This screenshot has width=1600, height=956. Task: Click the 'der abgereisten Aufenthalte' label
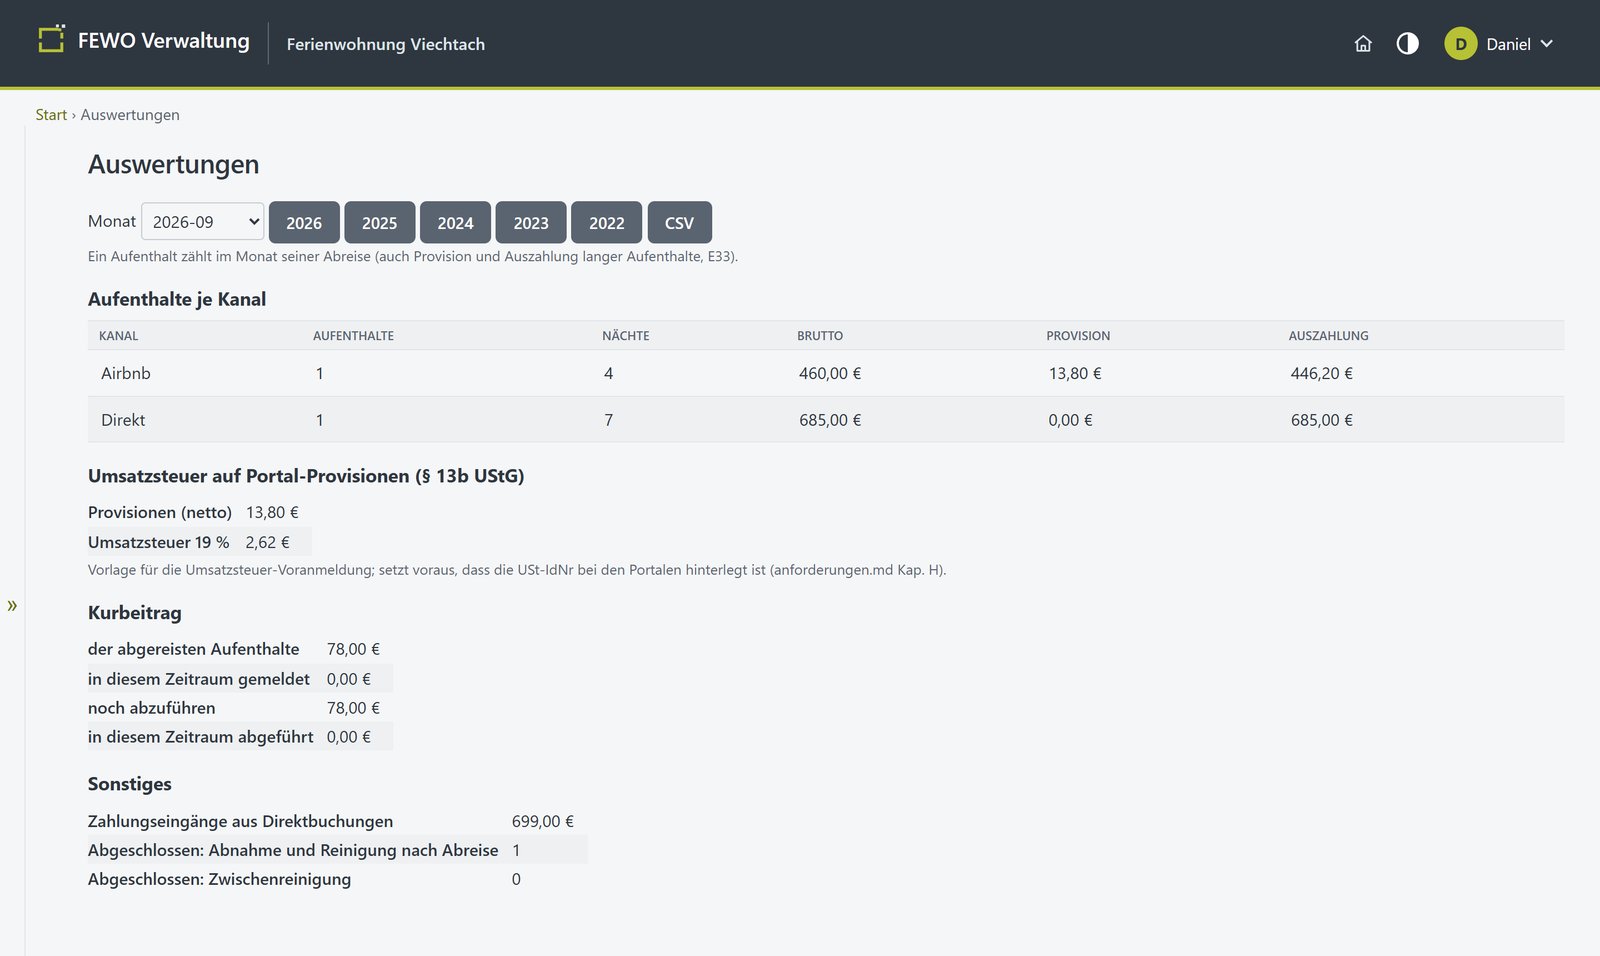pyautogui.click(x=194, y=649)
